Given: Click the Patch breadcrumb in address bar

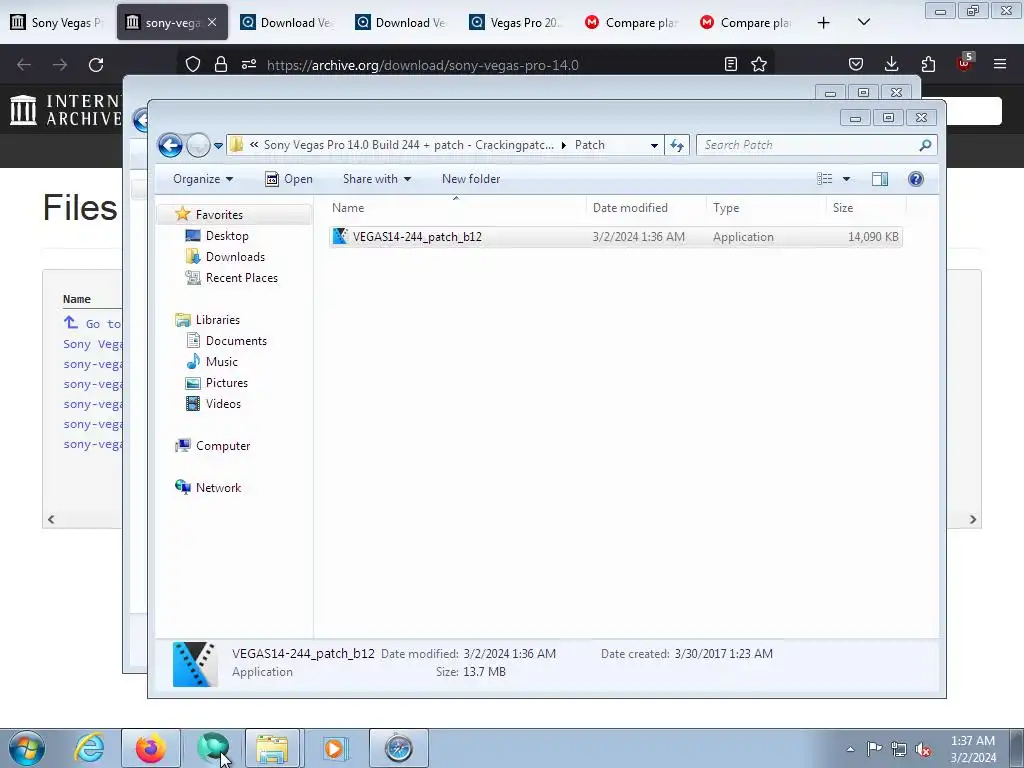Looking at the screenshot, I should 590,145.
